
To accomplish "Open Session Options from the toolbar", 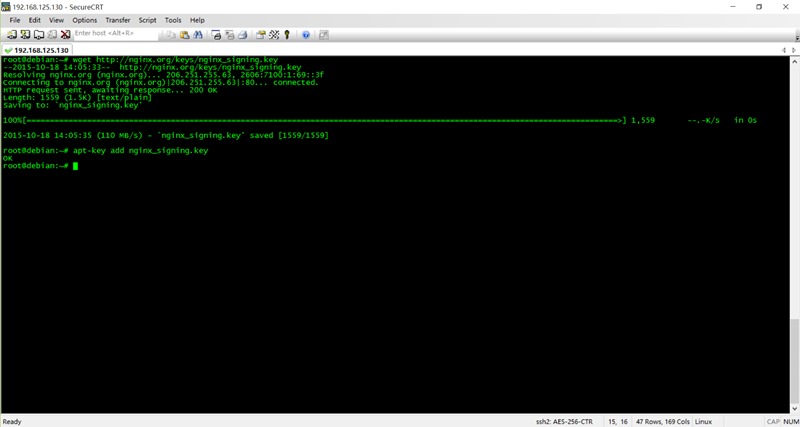I will 261,35.
